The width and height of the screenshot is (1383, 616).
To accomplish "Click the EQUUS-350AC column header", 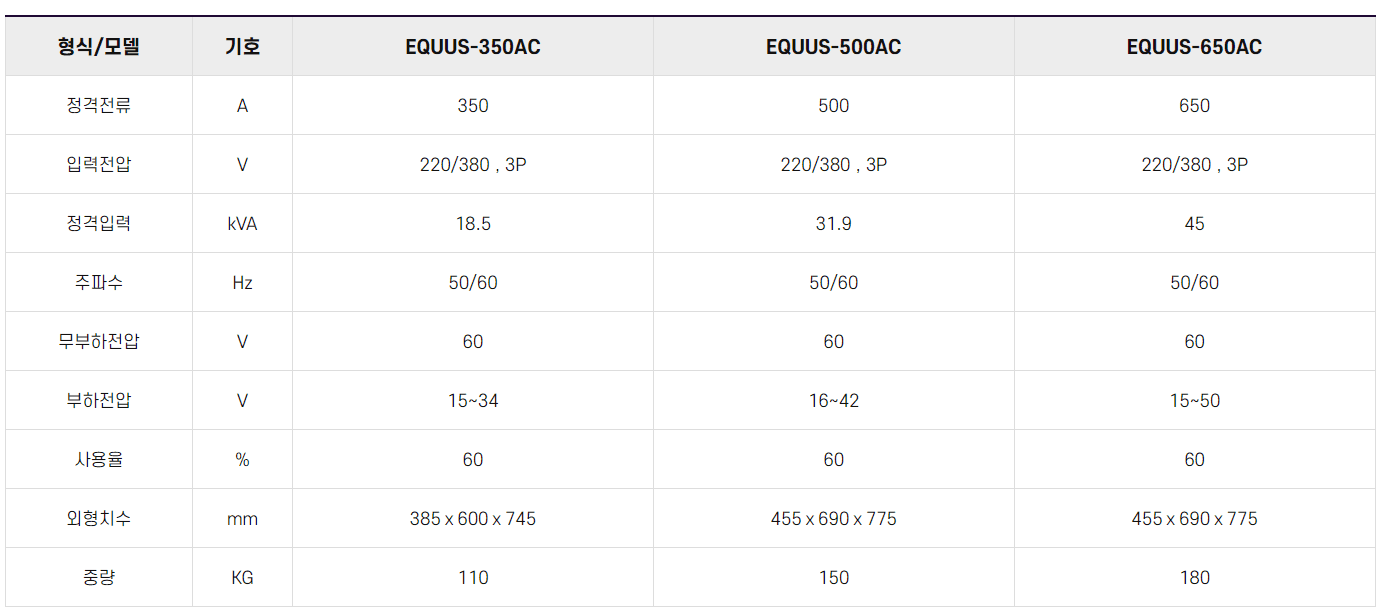I will [x=473, y=47].
